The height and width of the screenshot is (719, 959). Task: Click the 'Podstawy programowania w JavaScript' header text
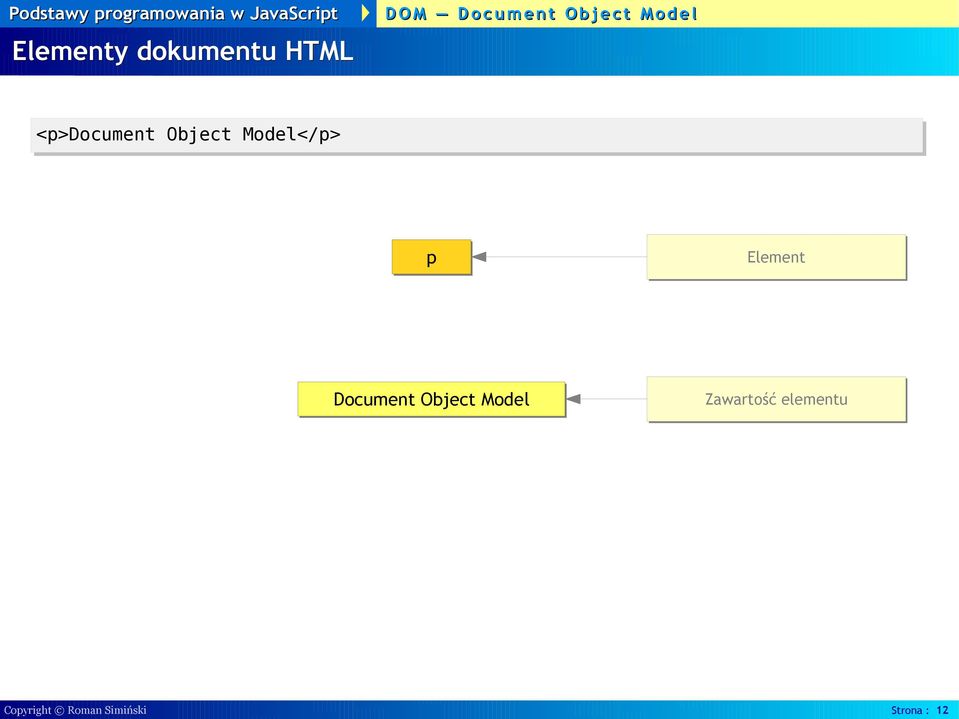point(173,13)
